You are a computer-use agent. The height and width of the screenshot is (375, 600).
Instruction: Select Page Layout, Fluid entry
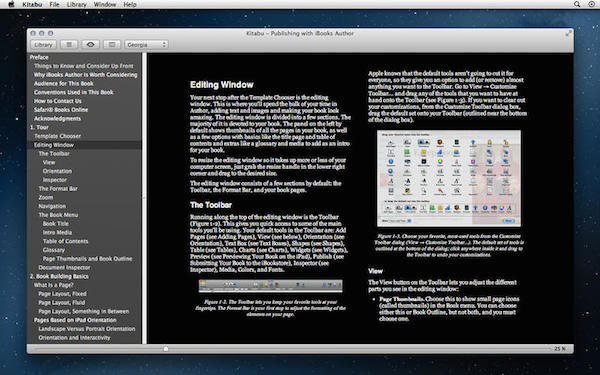point(62,303)
